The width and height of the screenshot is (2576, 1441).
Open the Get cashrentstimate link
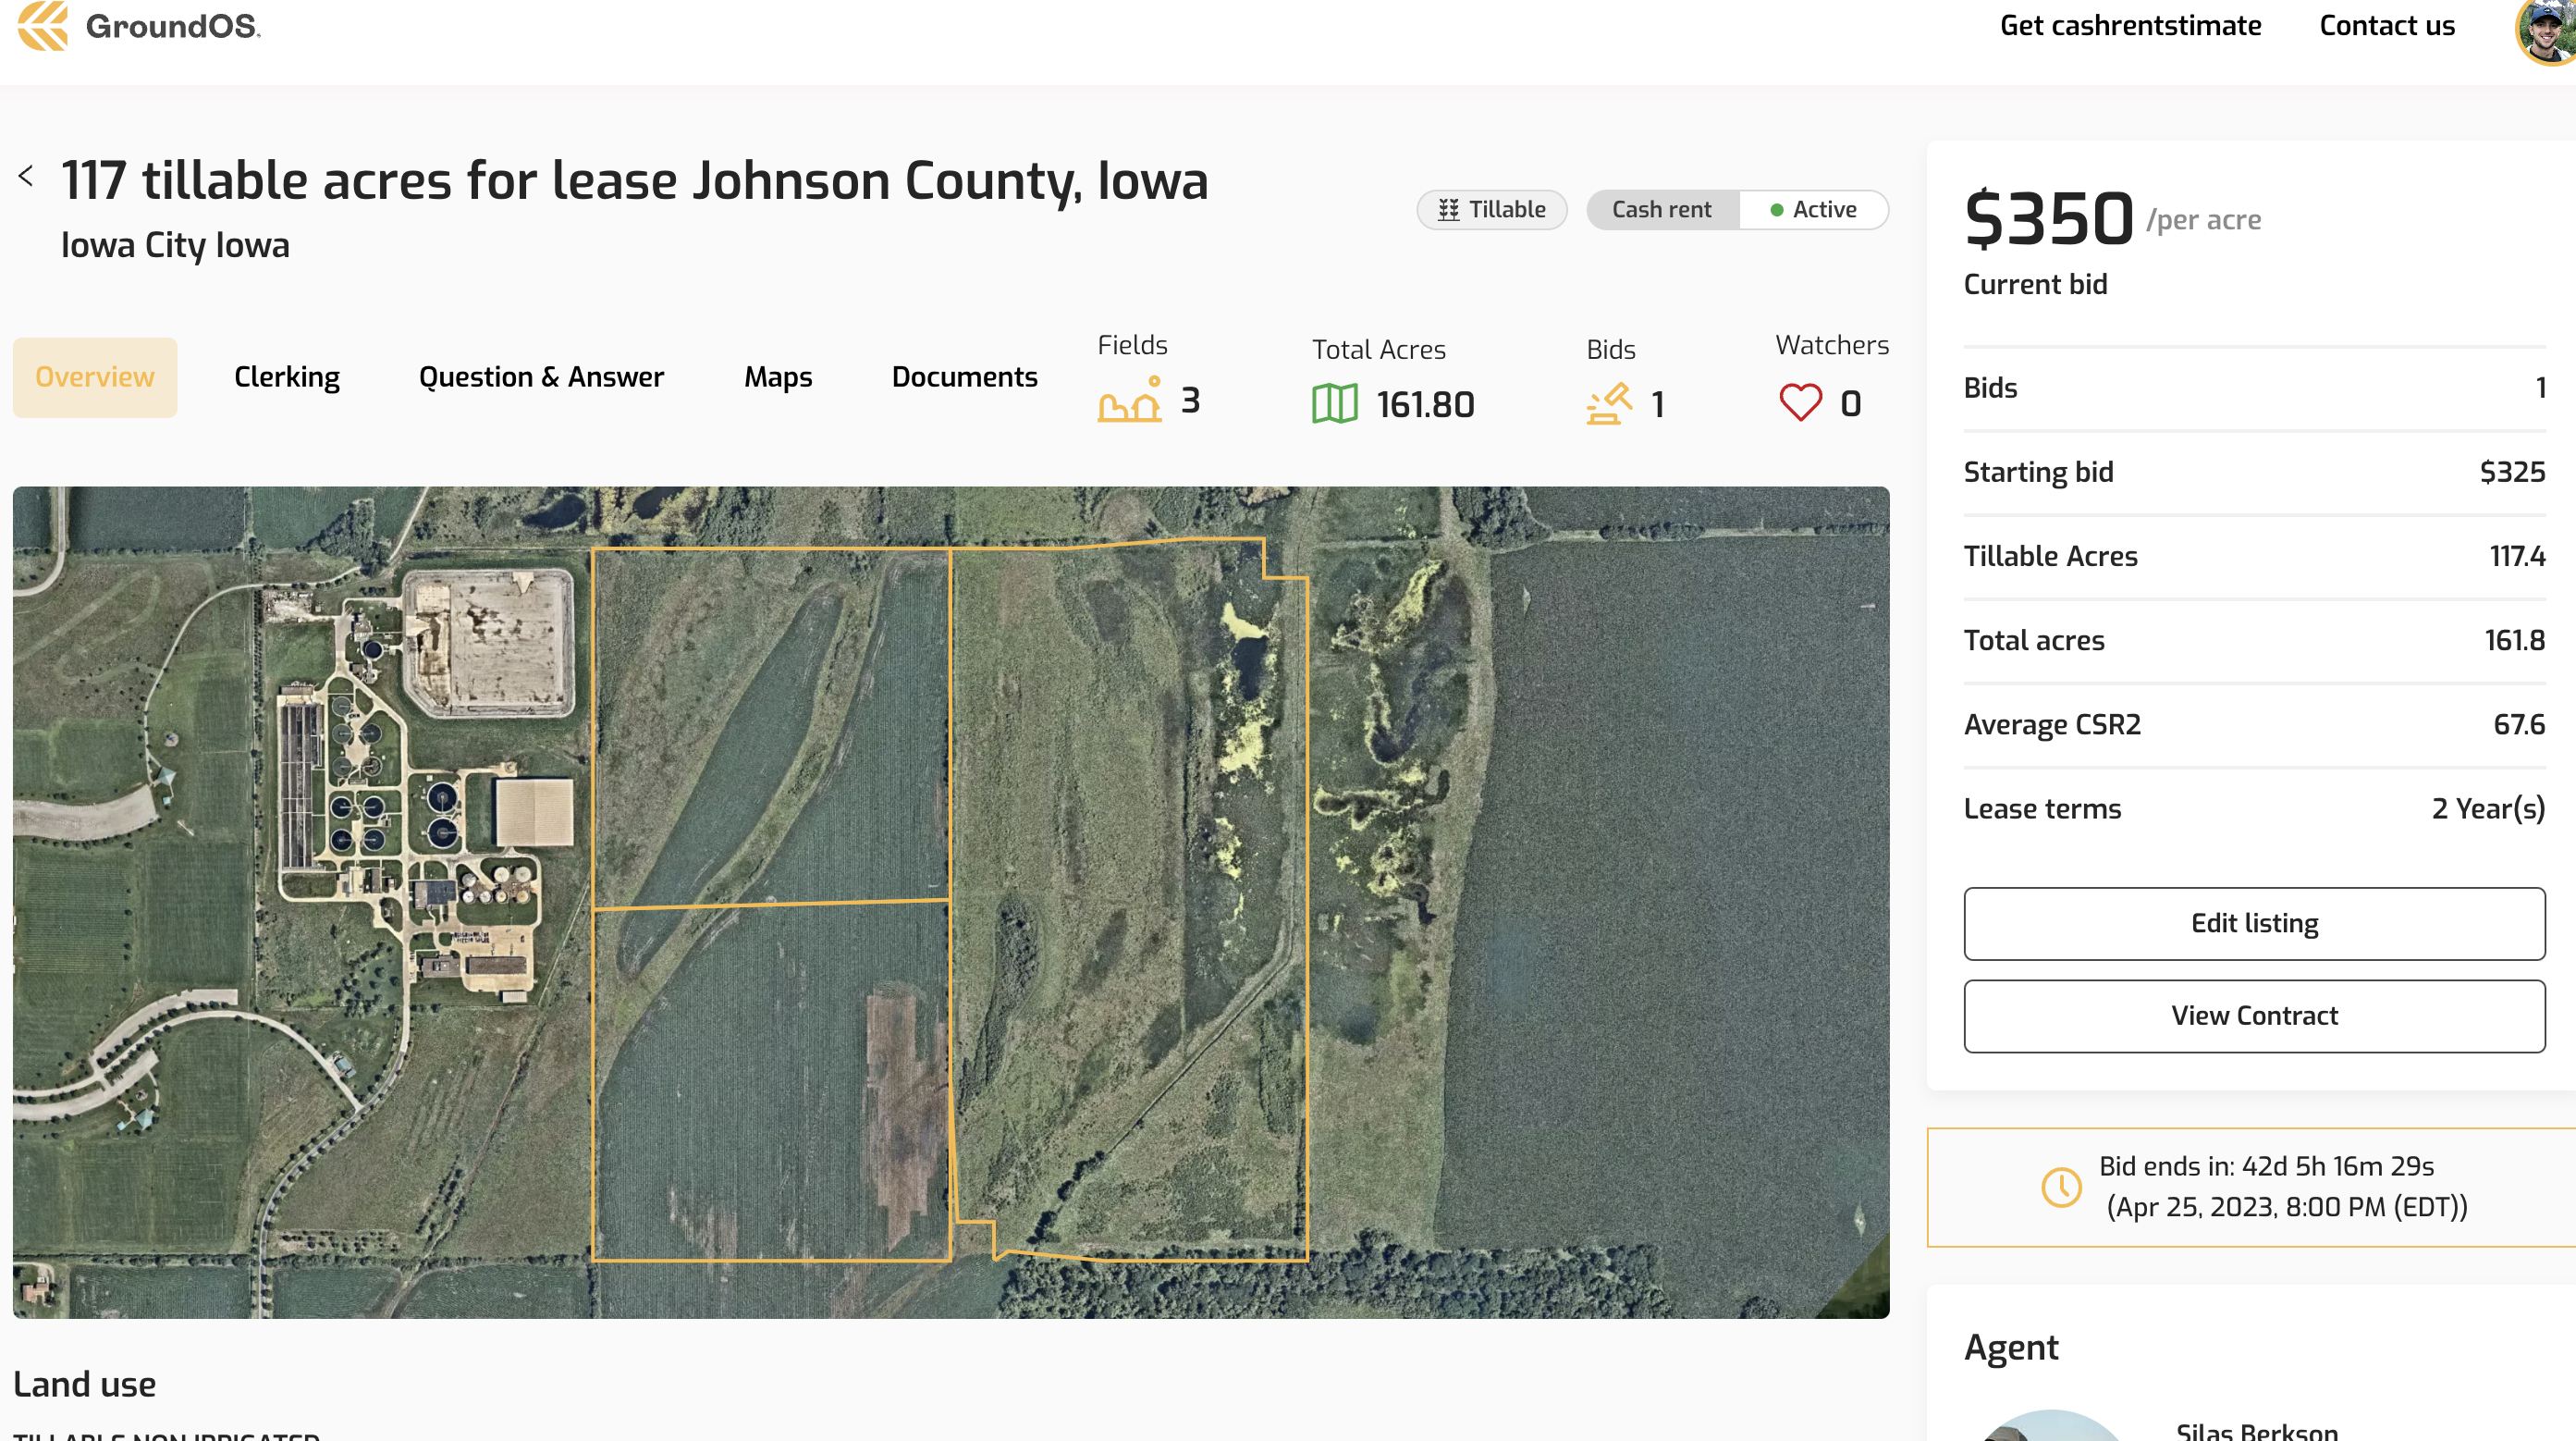pyautogui.click(x=2130, y=26)
